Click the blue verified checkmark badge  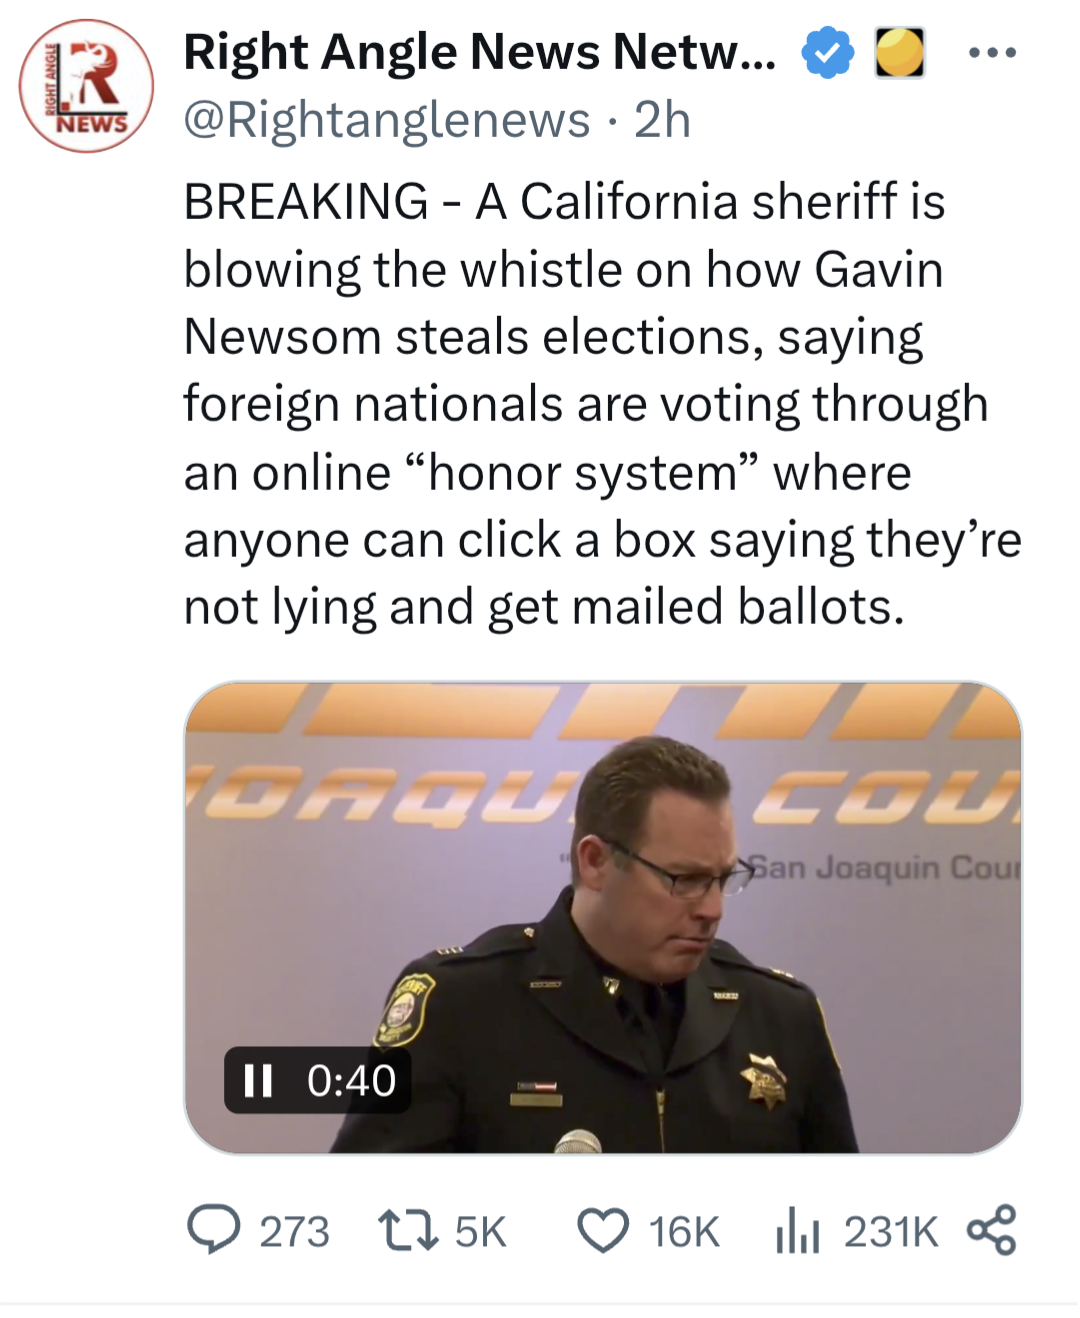827,53
